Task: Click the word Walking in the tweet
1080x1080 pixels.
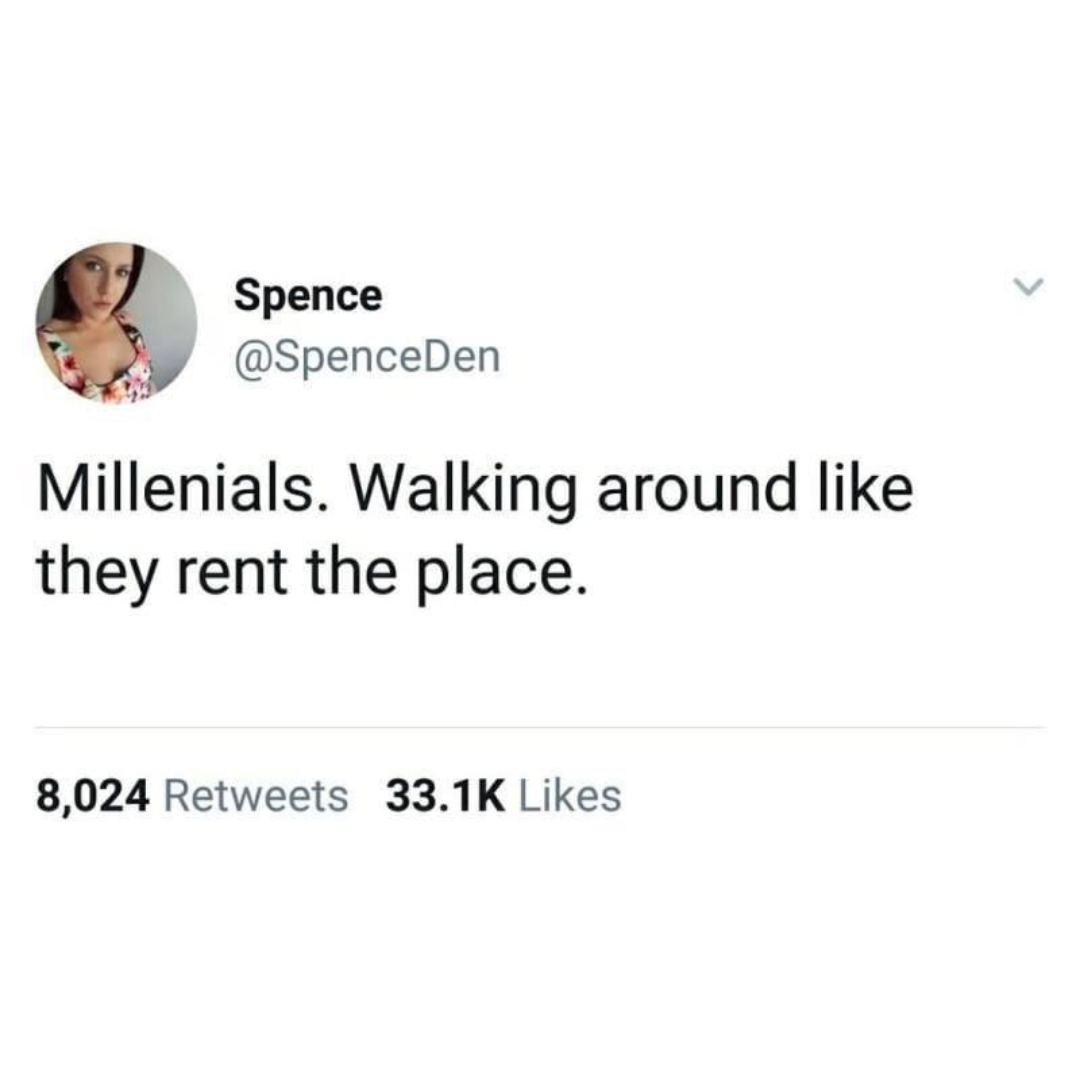Action: point(464,490)
